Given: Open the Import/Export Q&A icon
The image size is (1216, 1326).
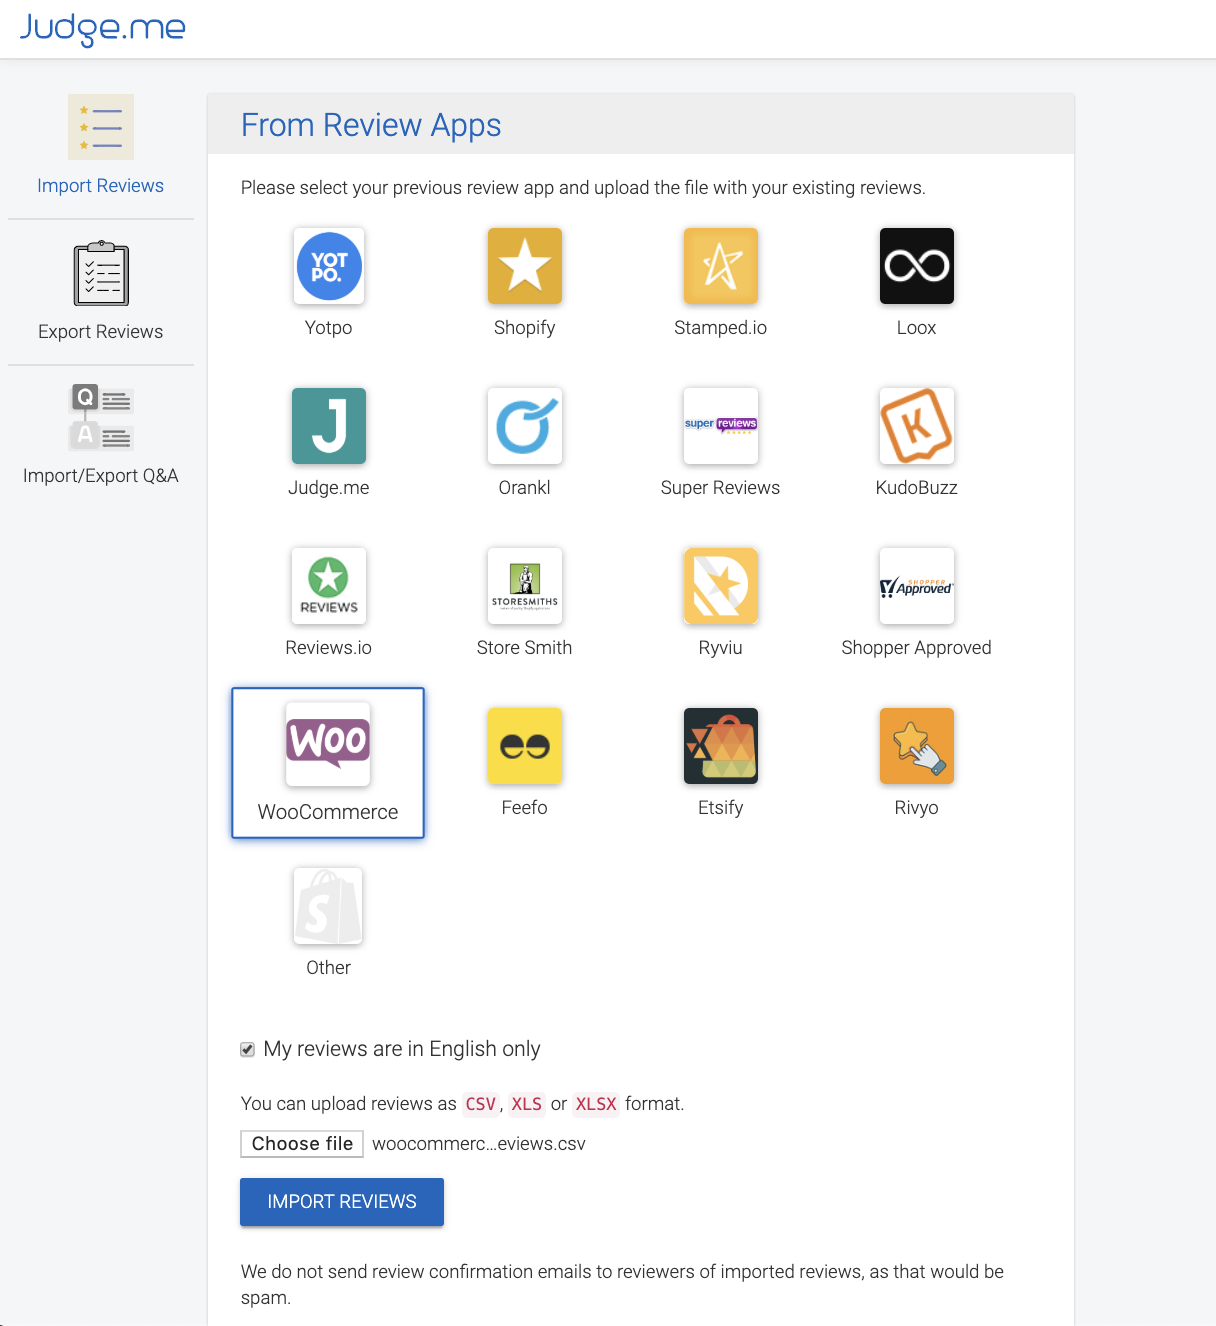Looking at the screenshot, I should tap(101, 417).
